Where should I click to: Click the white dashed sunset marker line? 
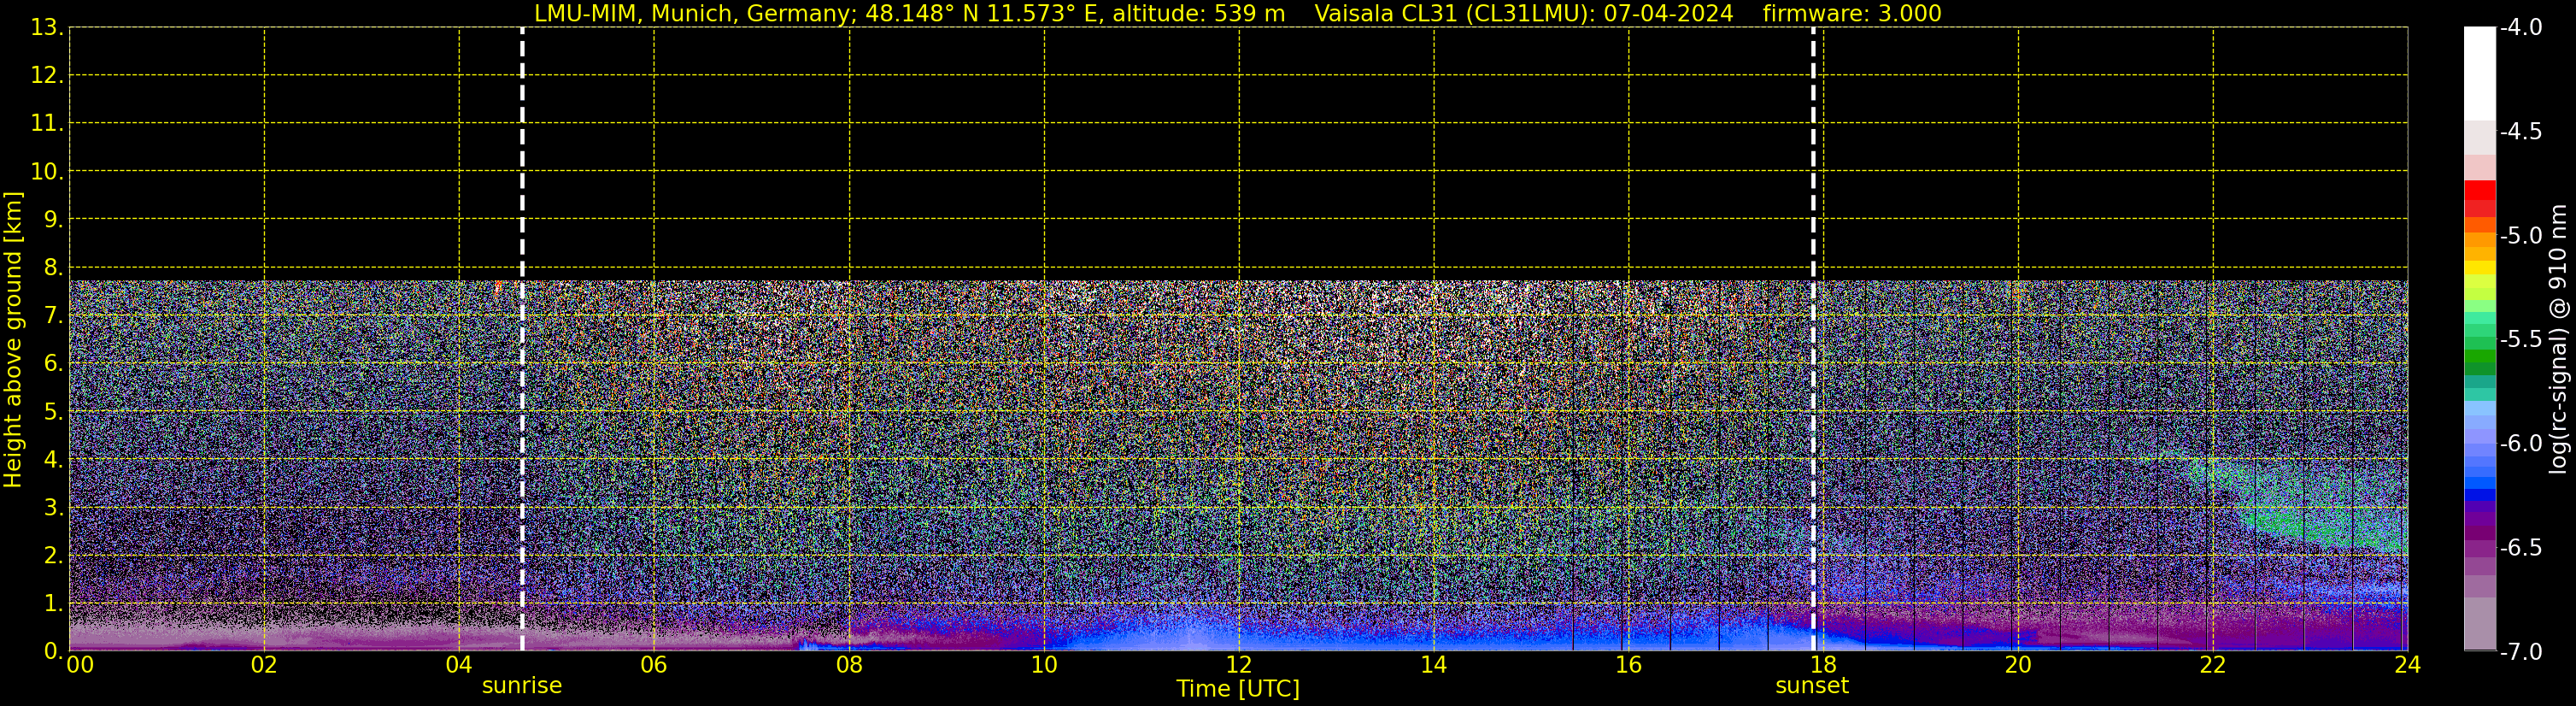click(x=1813, y=340)
